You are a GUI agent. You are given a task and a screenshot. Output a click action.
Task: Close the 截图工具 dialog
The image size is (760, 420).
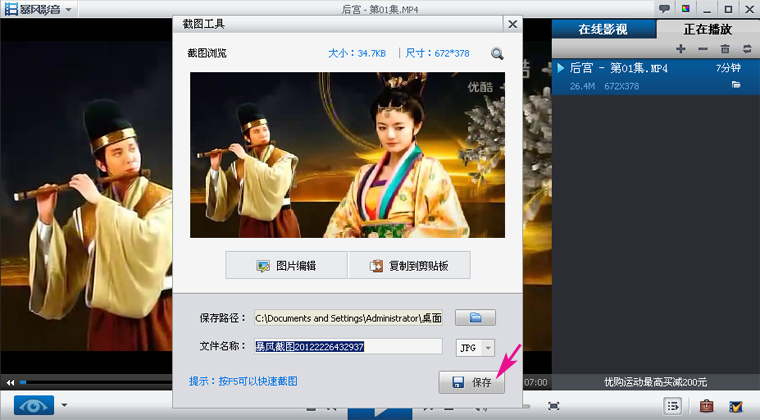pyautogui.click(x=512, y=24)
